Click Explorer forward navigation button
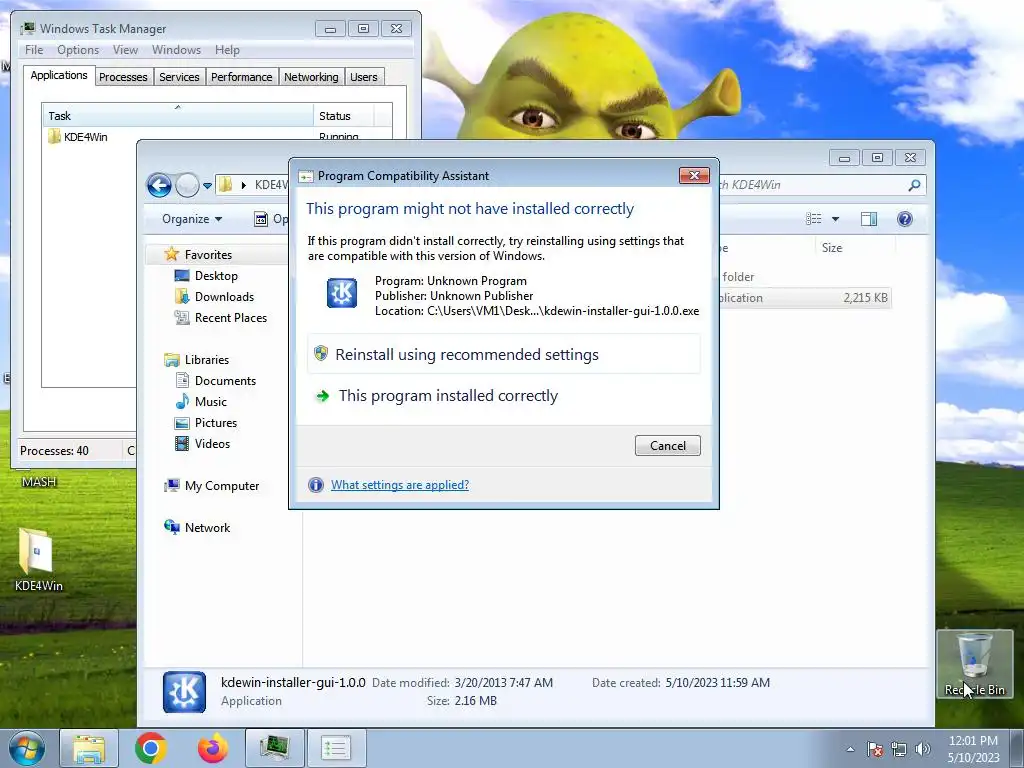 (x=187, y=185)
